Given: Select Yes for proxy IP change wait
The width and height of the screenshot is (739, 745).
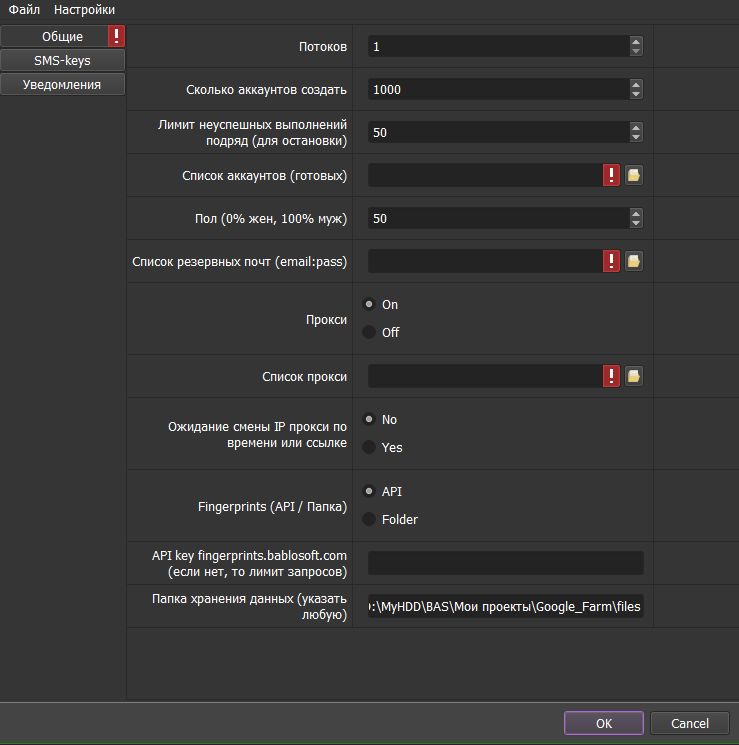Looking at the screenshot, I should pos(369,447).
